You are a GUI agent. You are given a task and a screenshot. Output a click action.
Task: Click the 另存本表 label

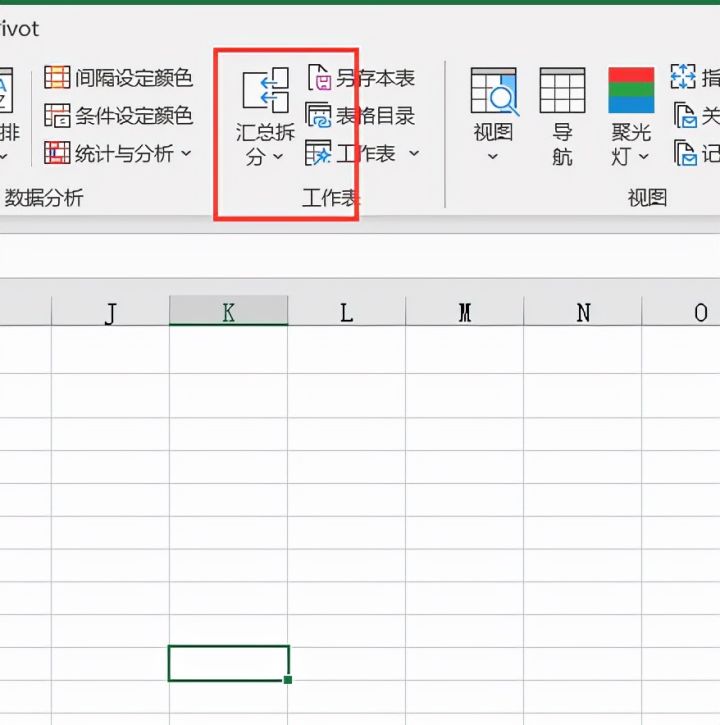375,78
